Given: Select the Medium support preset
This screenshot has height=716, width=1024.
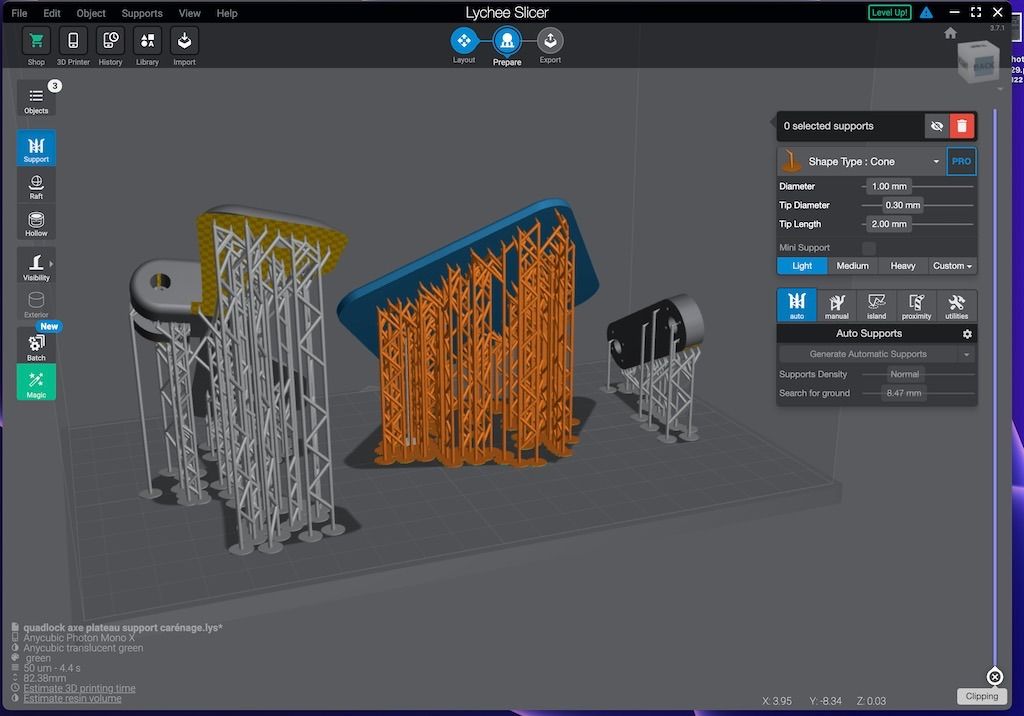Looking at the screenshot, I should [852, 266].
